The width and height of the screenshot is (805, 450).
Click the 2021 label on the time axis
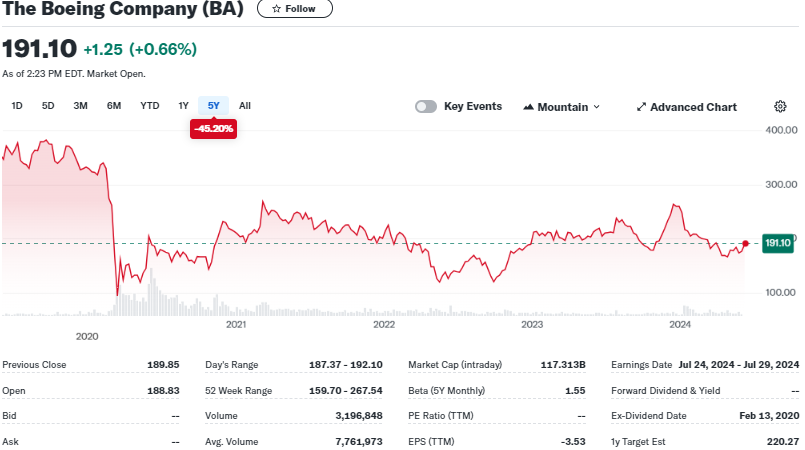236,324
